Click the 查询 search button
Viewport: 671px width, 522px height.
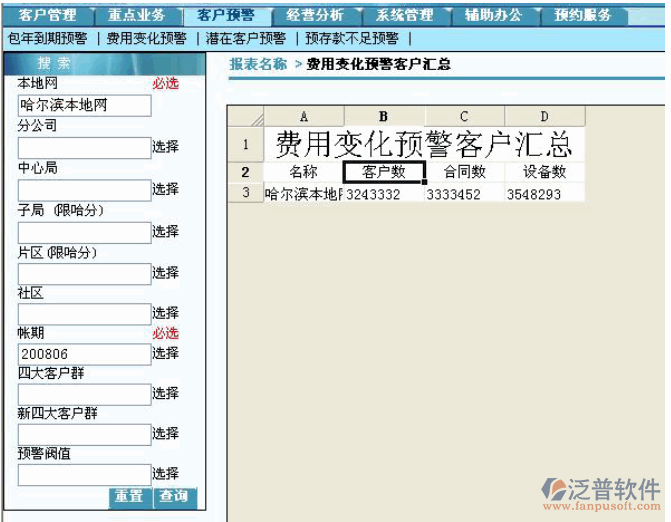(174, 496)
